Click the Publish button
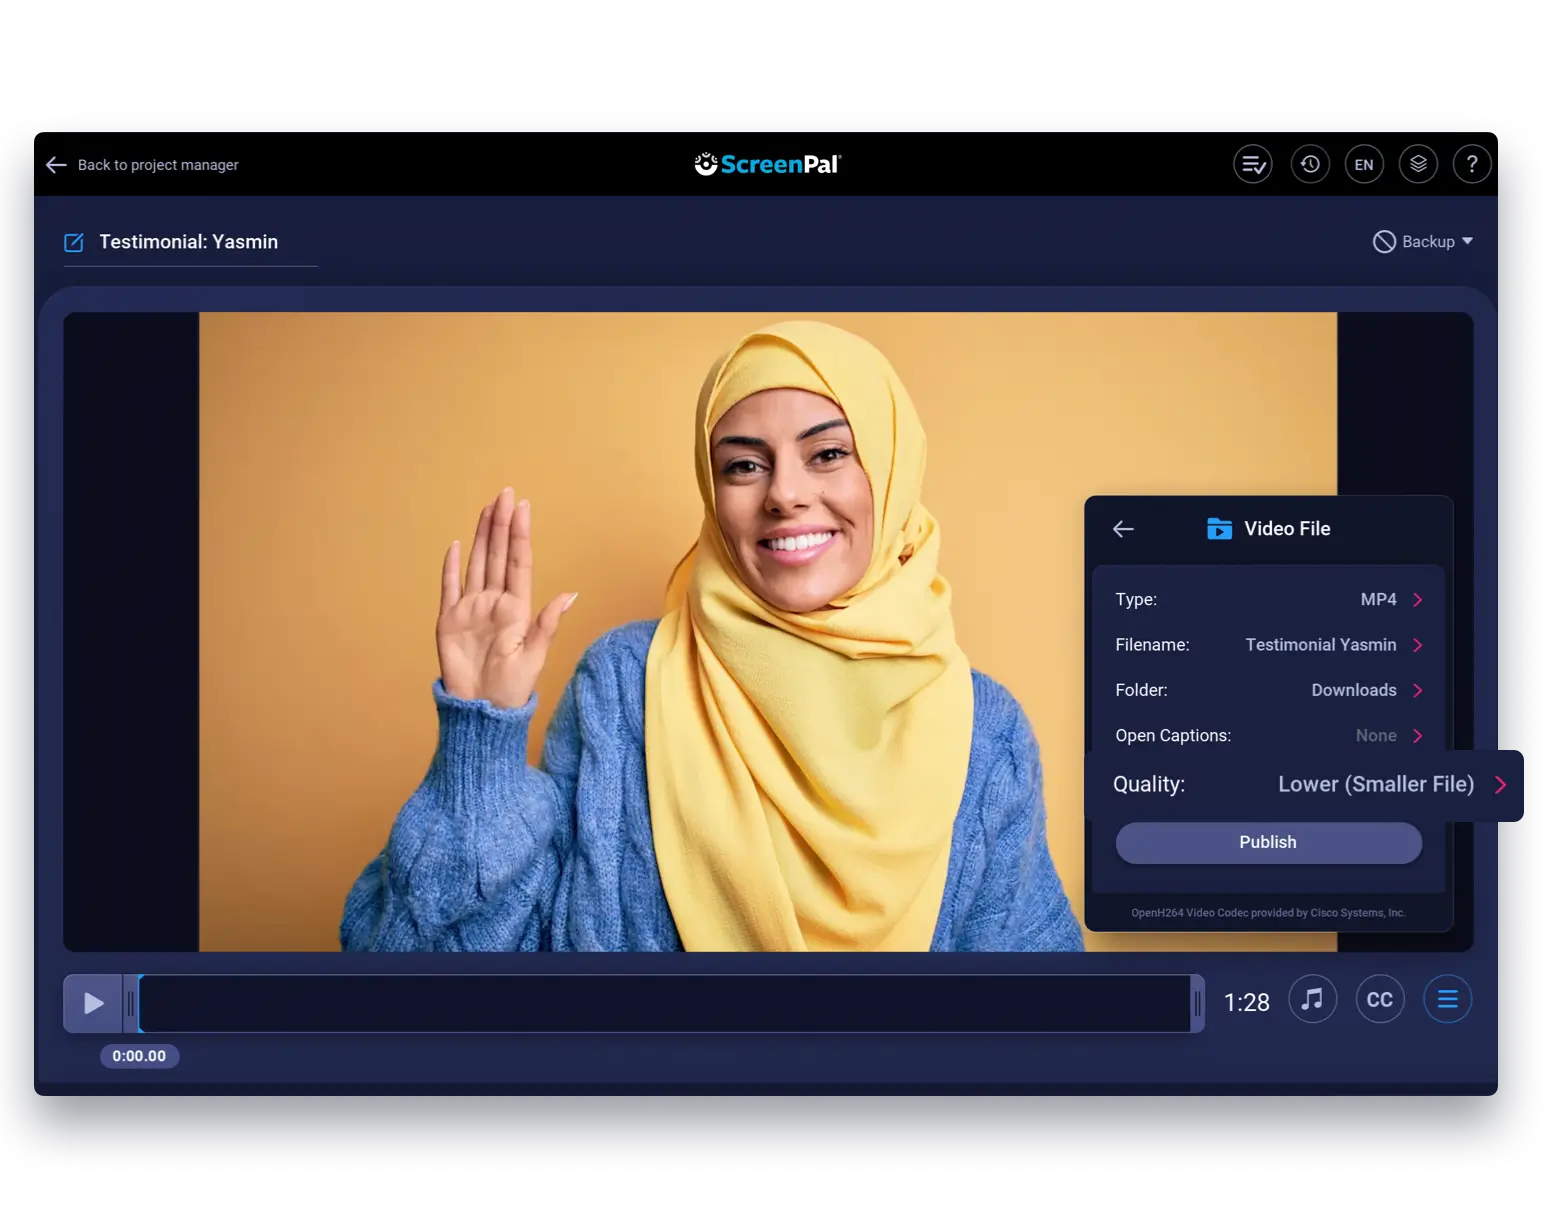 (1267, 842)
